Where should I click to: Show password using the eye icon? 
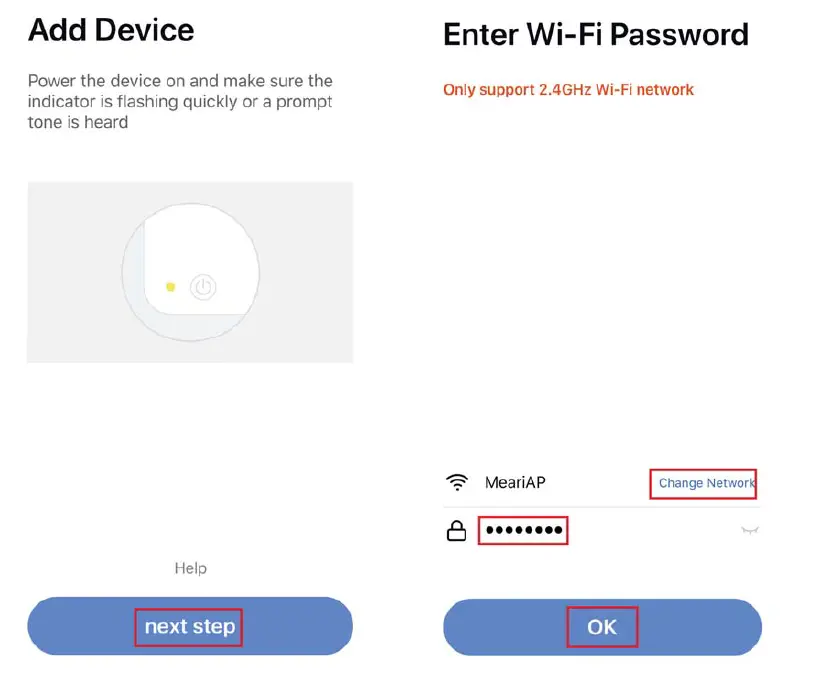(749, 531)
